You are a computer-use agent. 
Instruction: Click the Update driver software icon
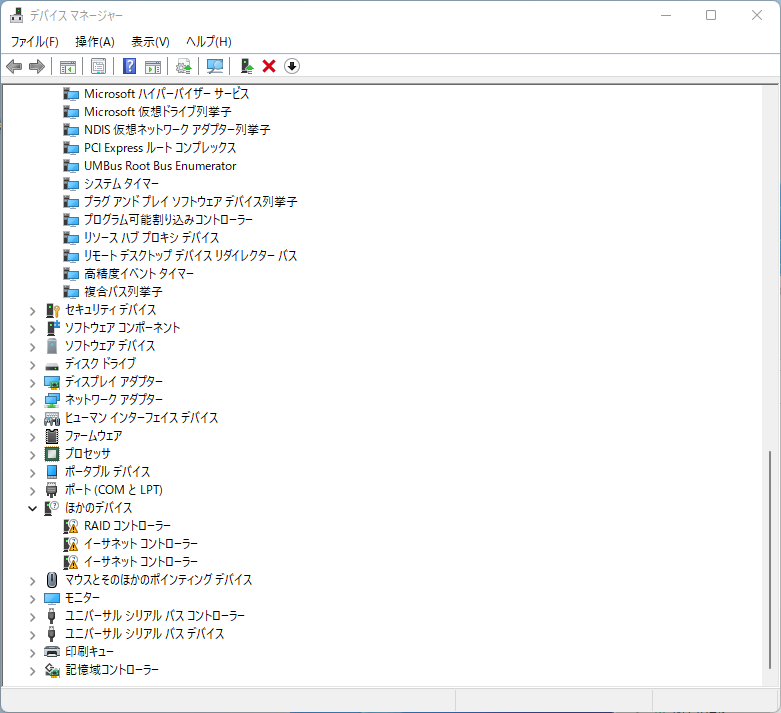(184, 66)
